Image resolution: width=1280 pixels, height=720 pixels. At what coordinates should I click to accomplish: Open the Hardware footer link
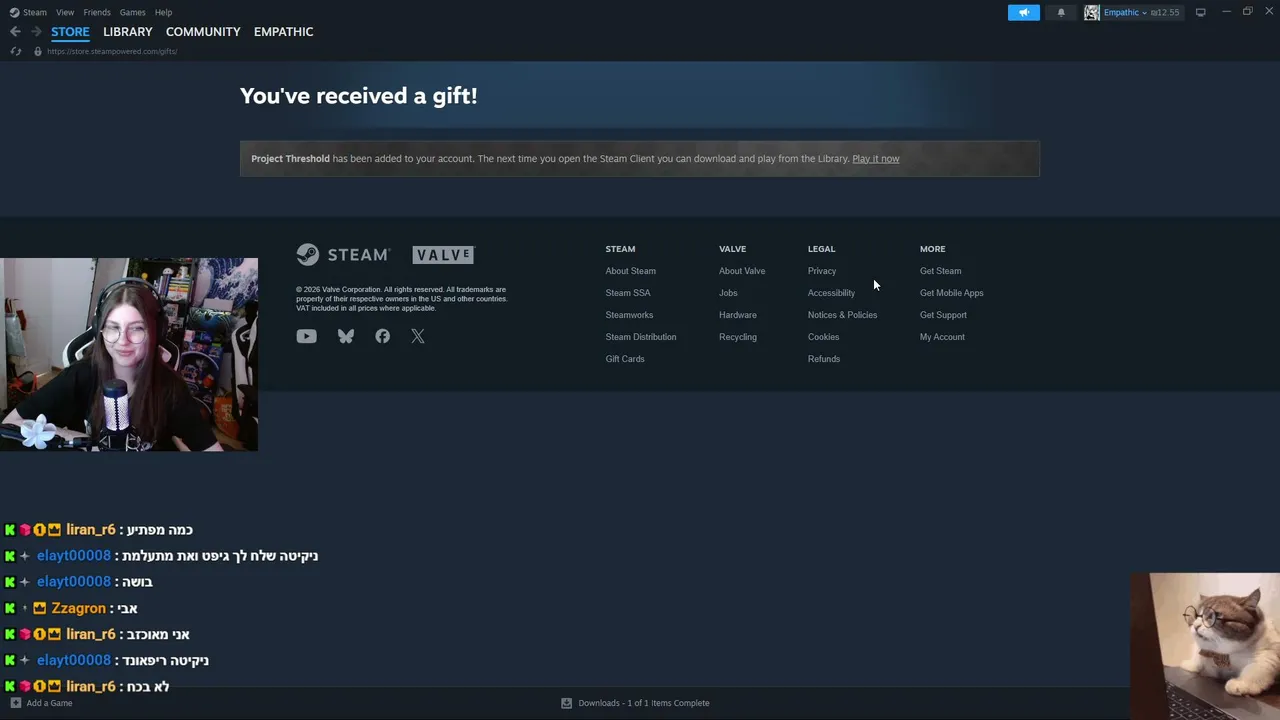738,315
